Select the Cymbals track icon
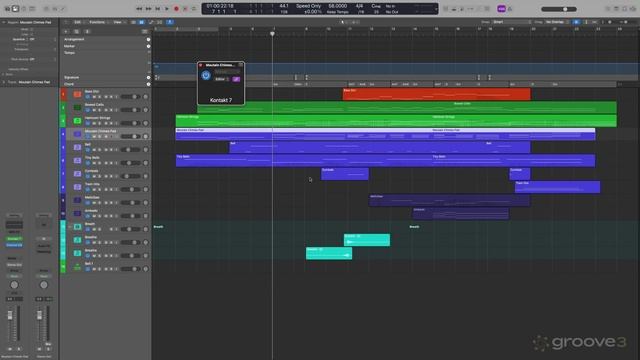 [x=77, y=174]
